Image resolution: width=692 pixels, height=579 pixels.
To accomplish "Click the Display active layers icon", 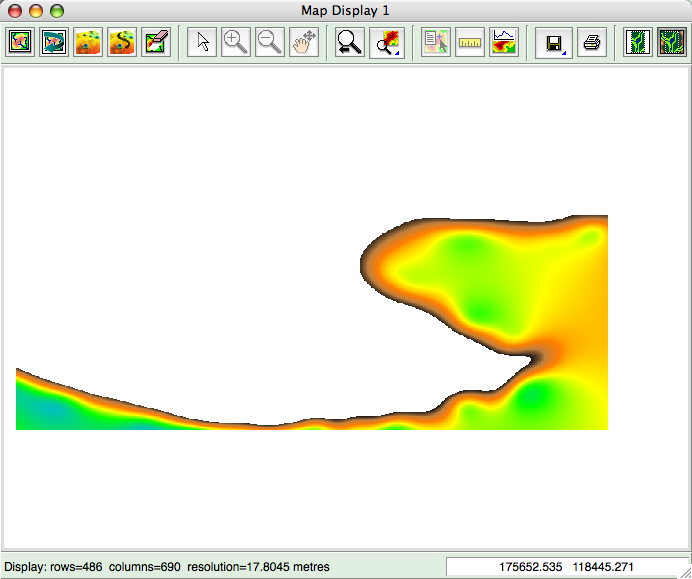I will (21, 42).
